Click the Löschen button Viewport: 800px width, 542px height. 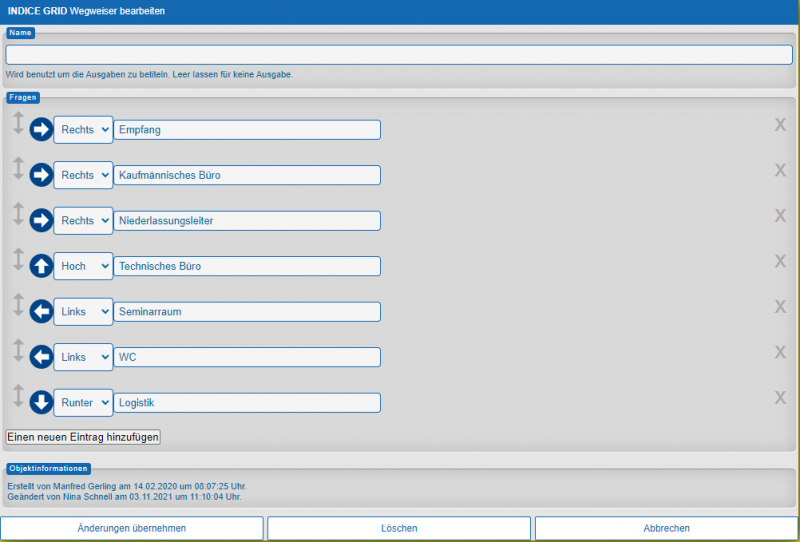click(399, 528)
